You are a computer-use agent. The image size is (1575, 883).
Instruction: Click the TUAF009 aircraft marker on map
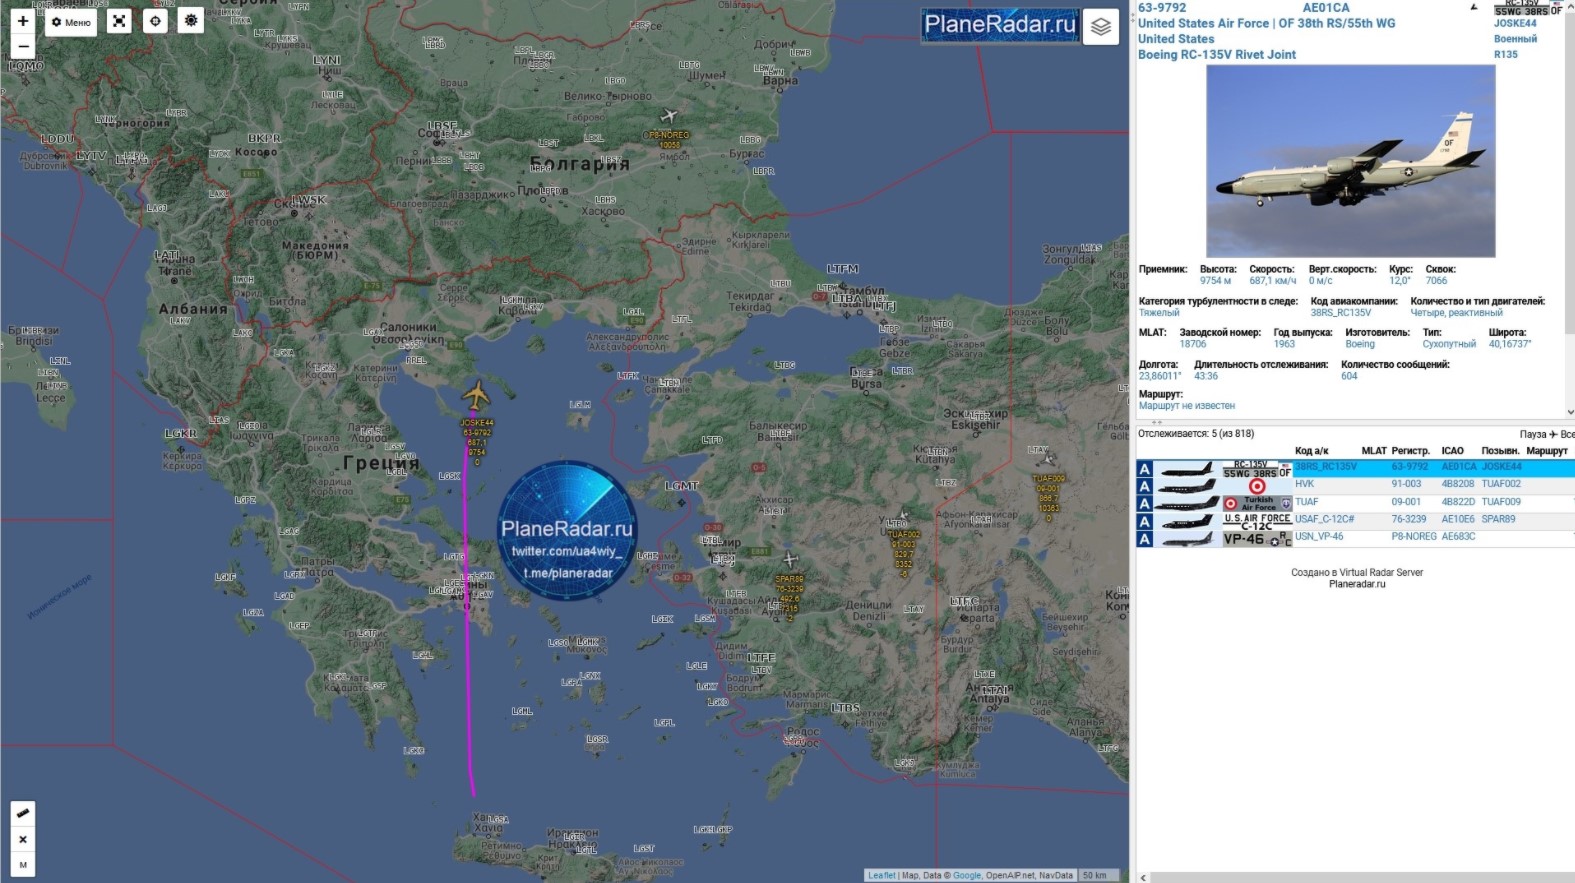[1047, 459]
